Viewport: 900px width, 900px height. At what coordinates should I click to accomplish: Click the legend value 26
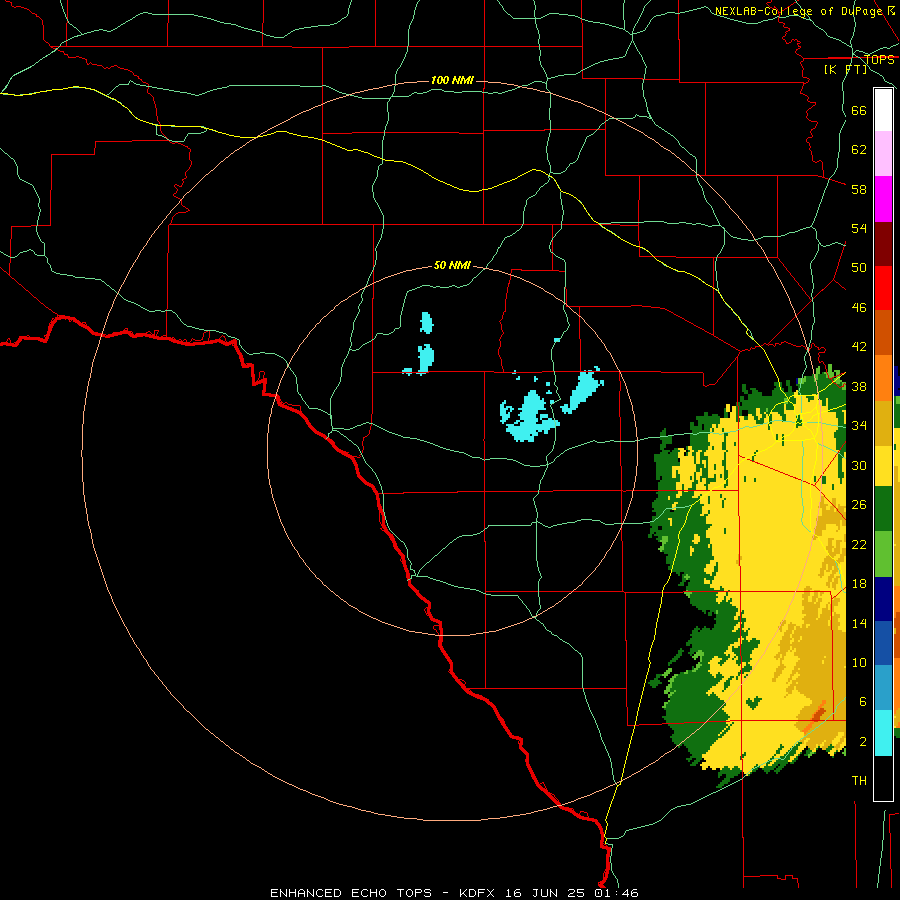pos(859,505)
